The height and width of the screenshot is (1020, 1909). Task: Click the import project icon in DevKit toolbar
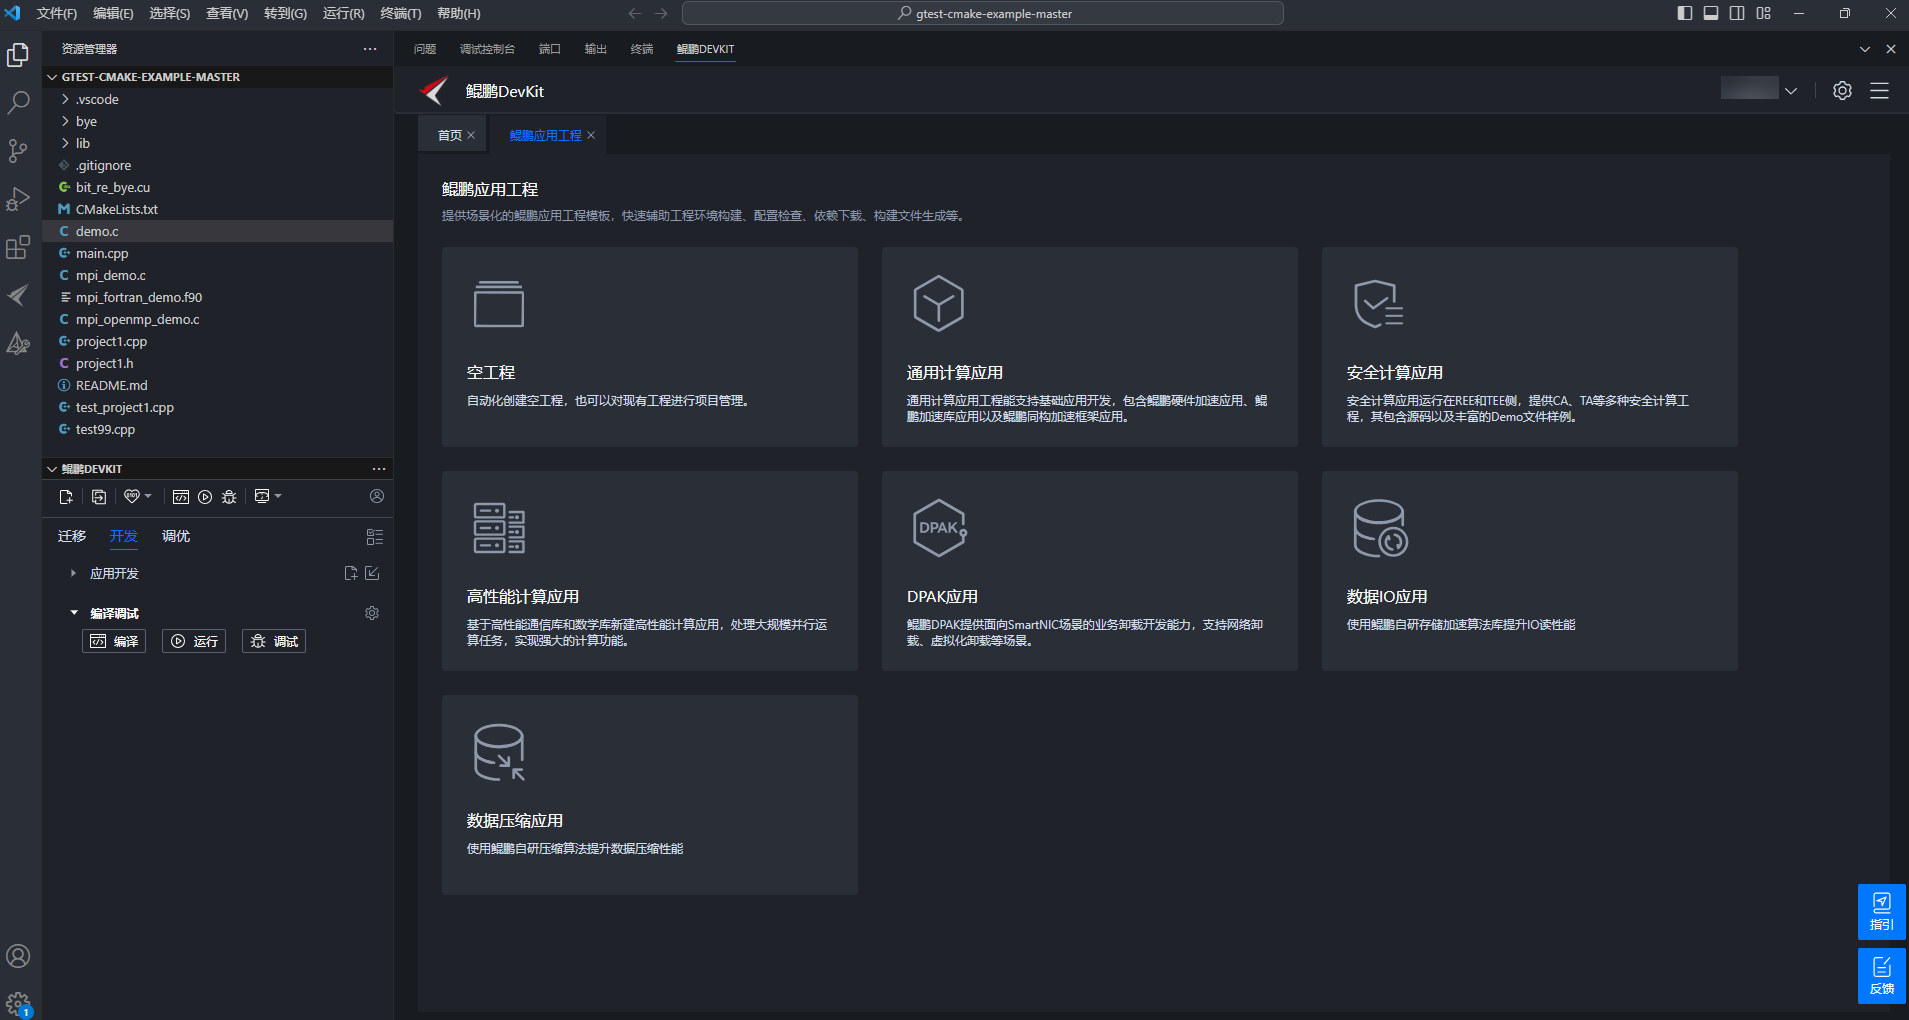(x=99, y=497)
